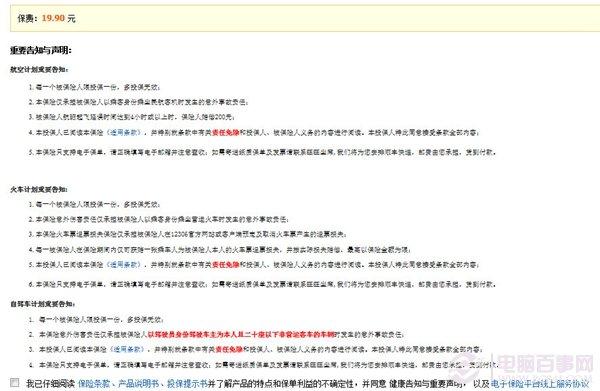Click red 责任免除 text in 航空计划 section

[x=225, y=132]
